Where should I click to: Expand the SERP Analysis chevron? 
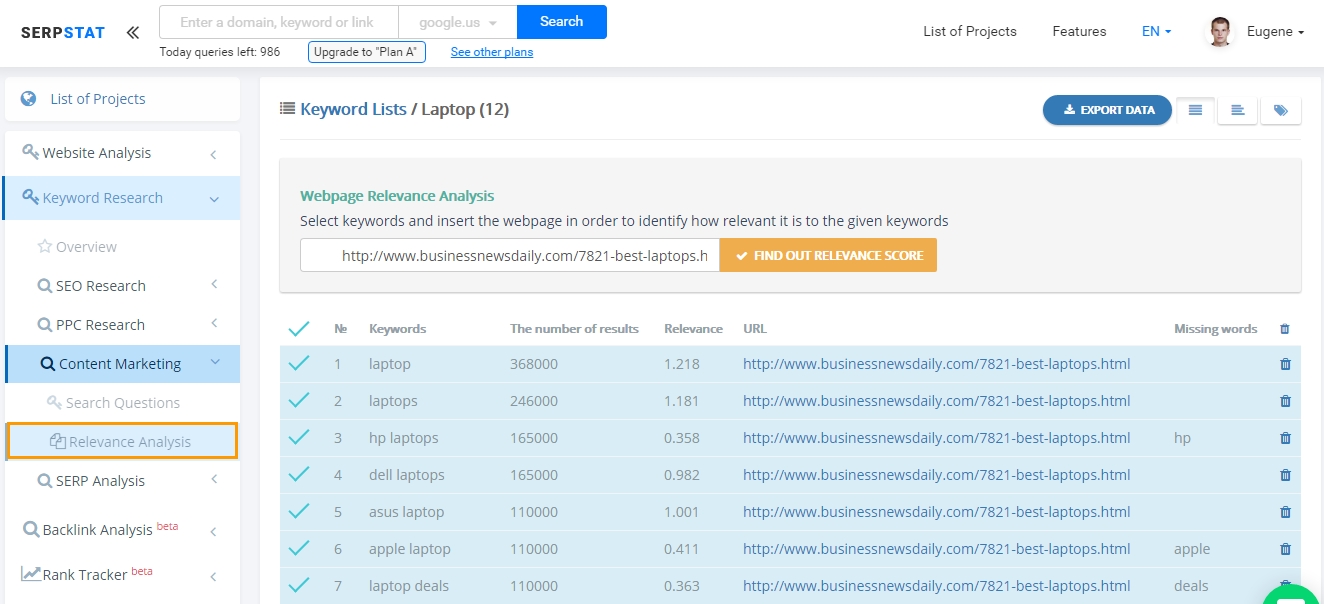(214, 480)
